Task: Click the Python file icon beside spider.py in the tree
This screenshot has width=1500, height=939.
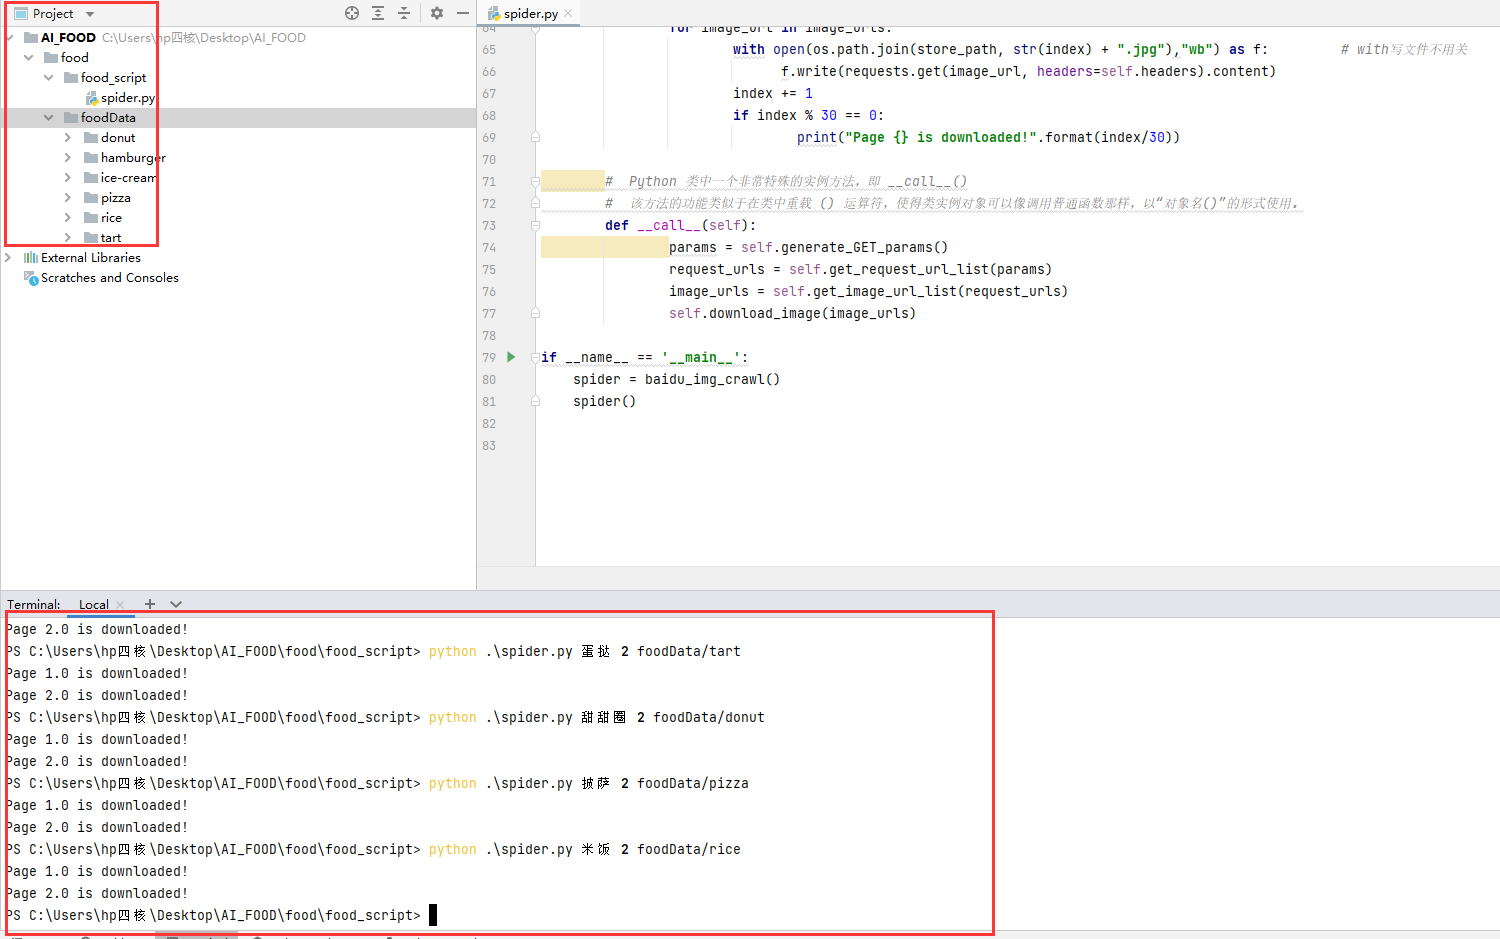Action: [x=92, y=98]
